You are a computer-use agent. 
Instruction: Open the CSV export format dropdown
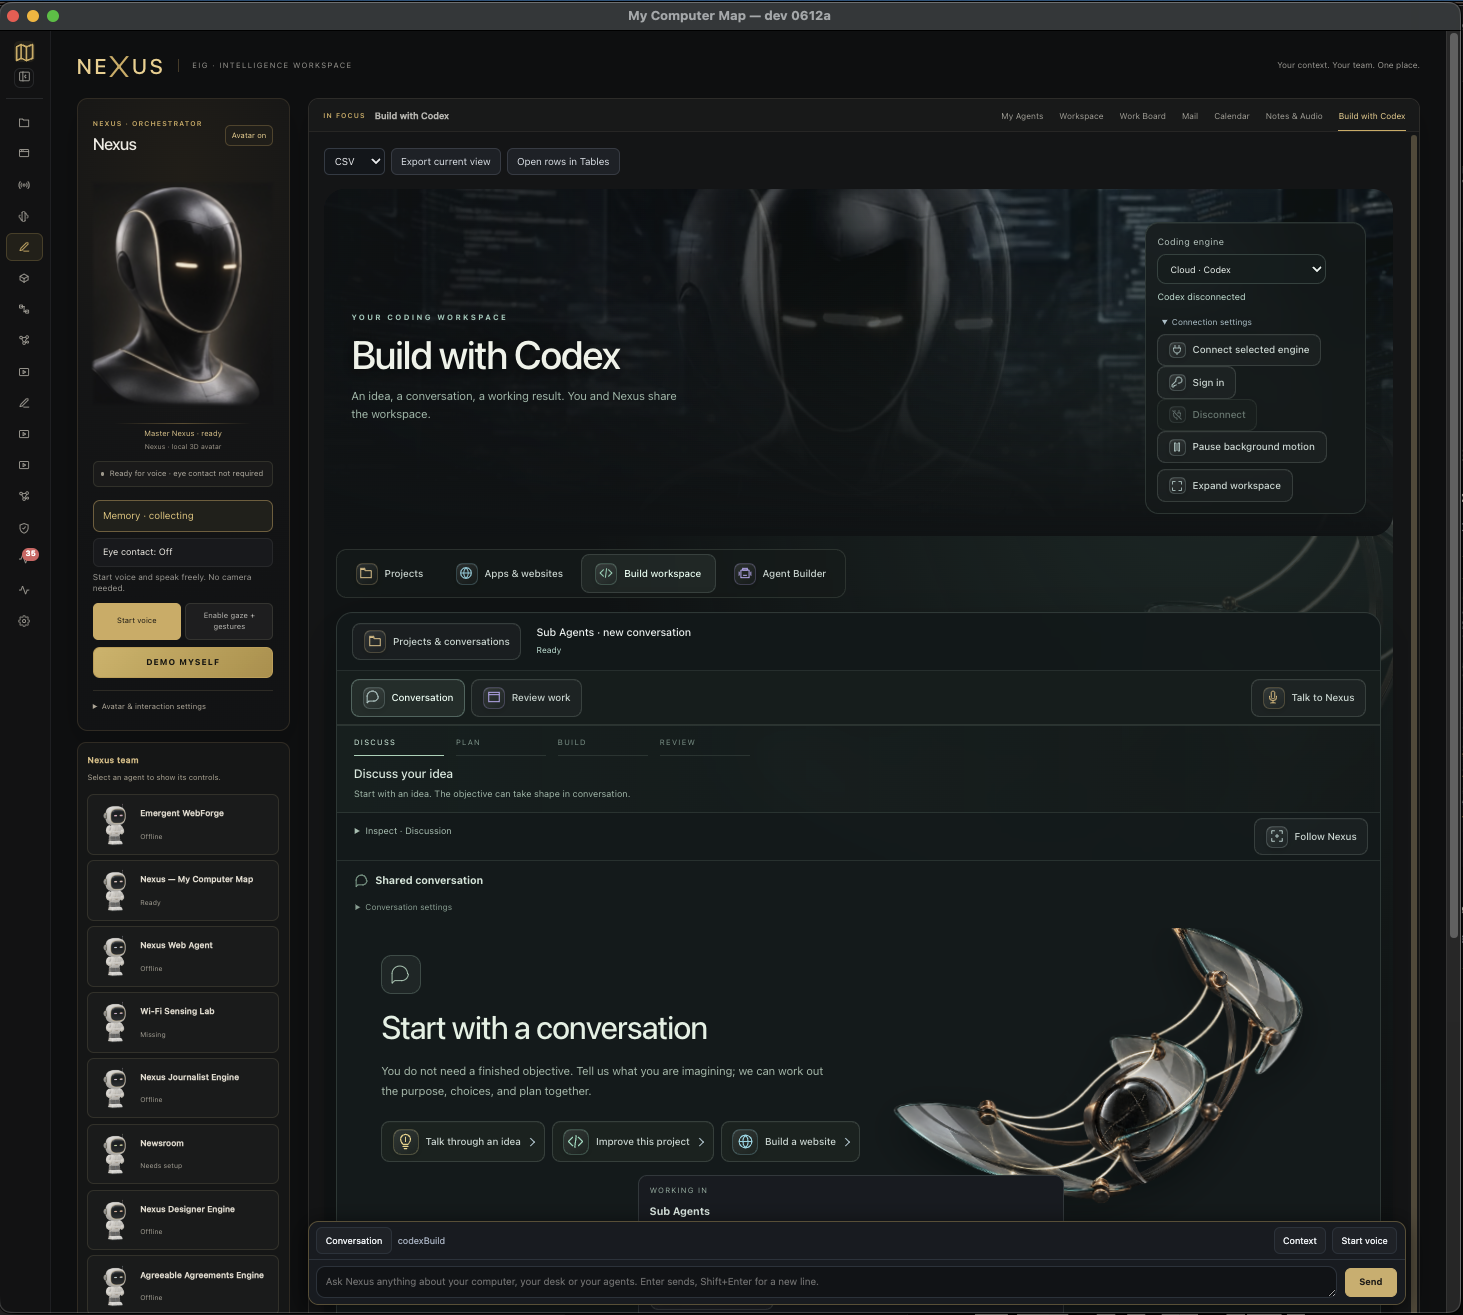click(354, 162)
